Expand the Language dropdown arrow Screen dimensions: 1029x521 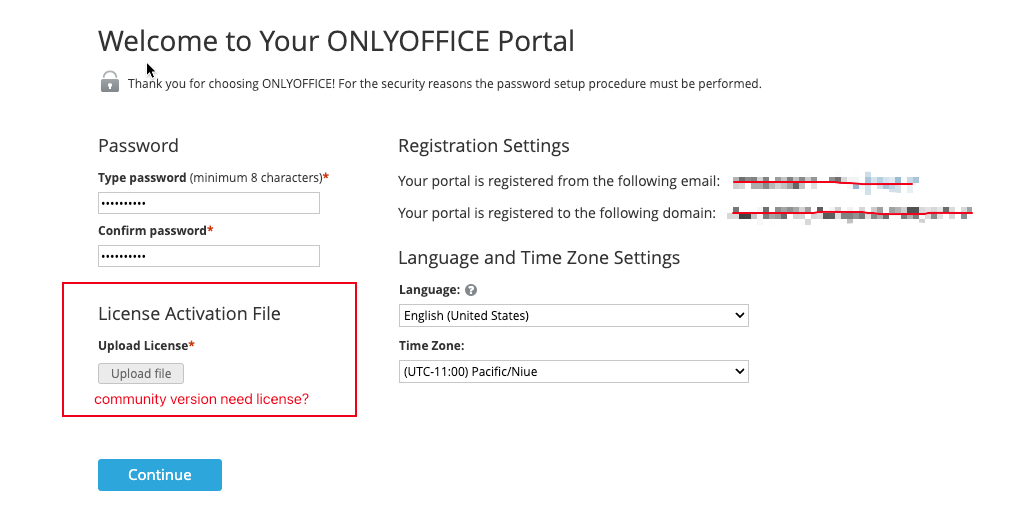click(x=740, y=316)
